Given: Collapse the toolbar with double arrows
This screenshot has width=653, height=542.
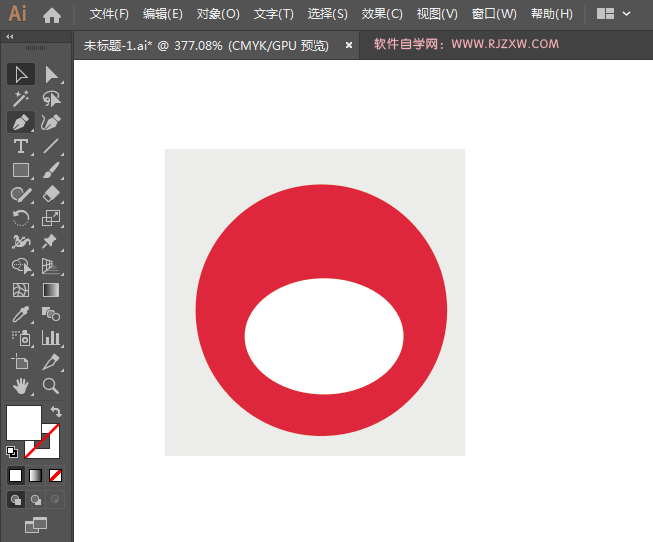Looking at the screenshot, I should [10, 37].
